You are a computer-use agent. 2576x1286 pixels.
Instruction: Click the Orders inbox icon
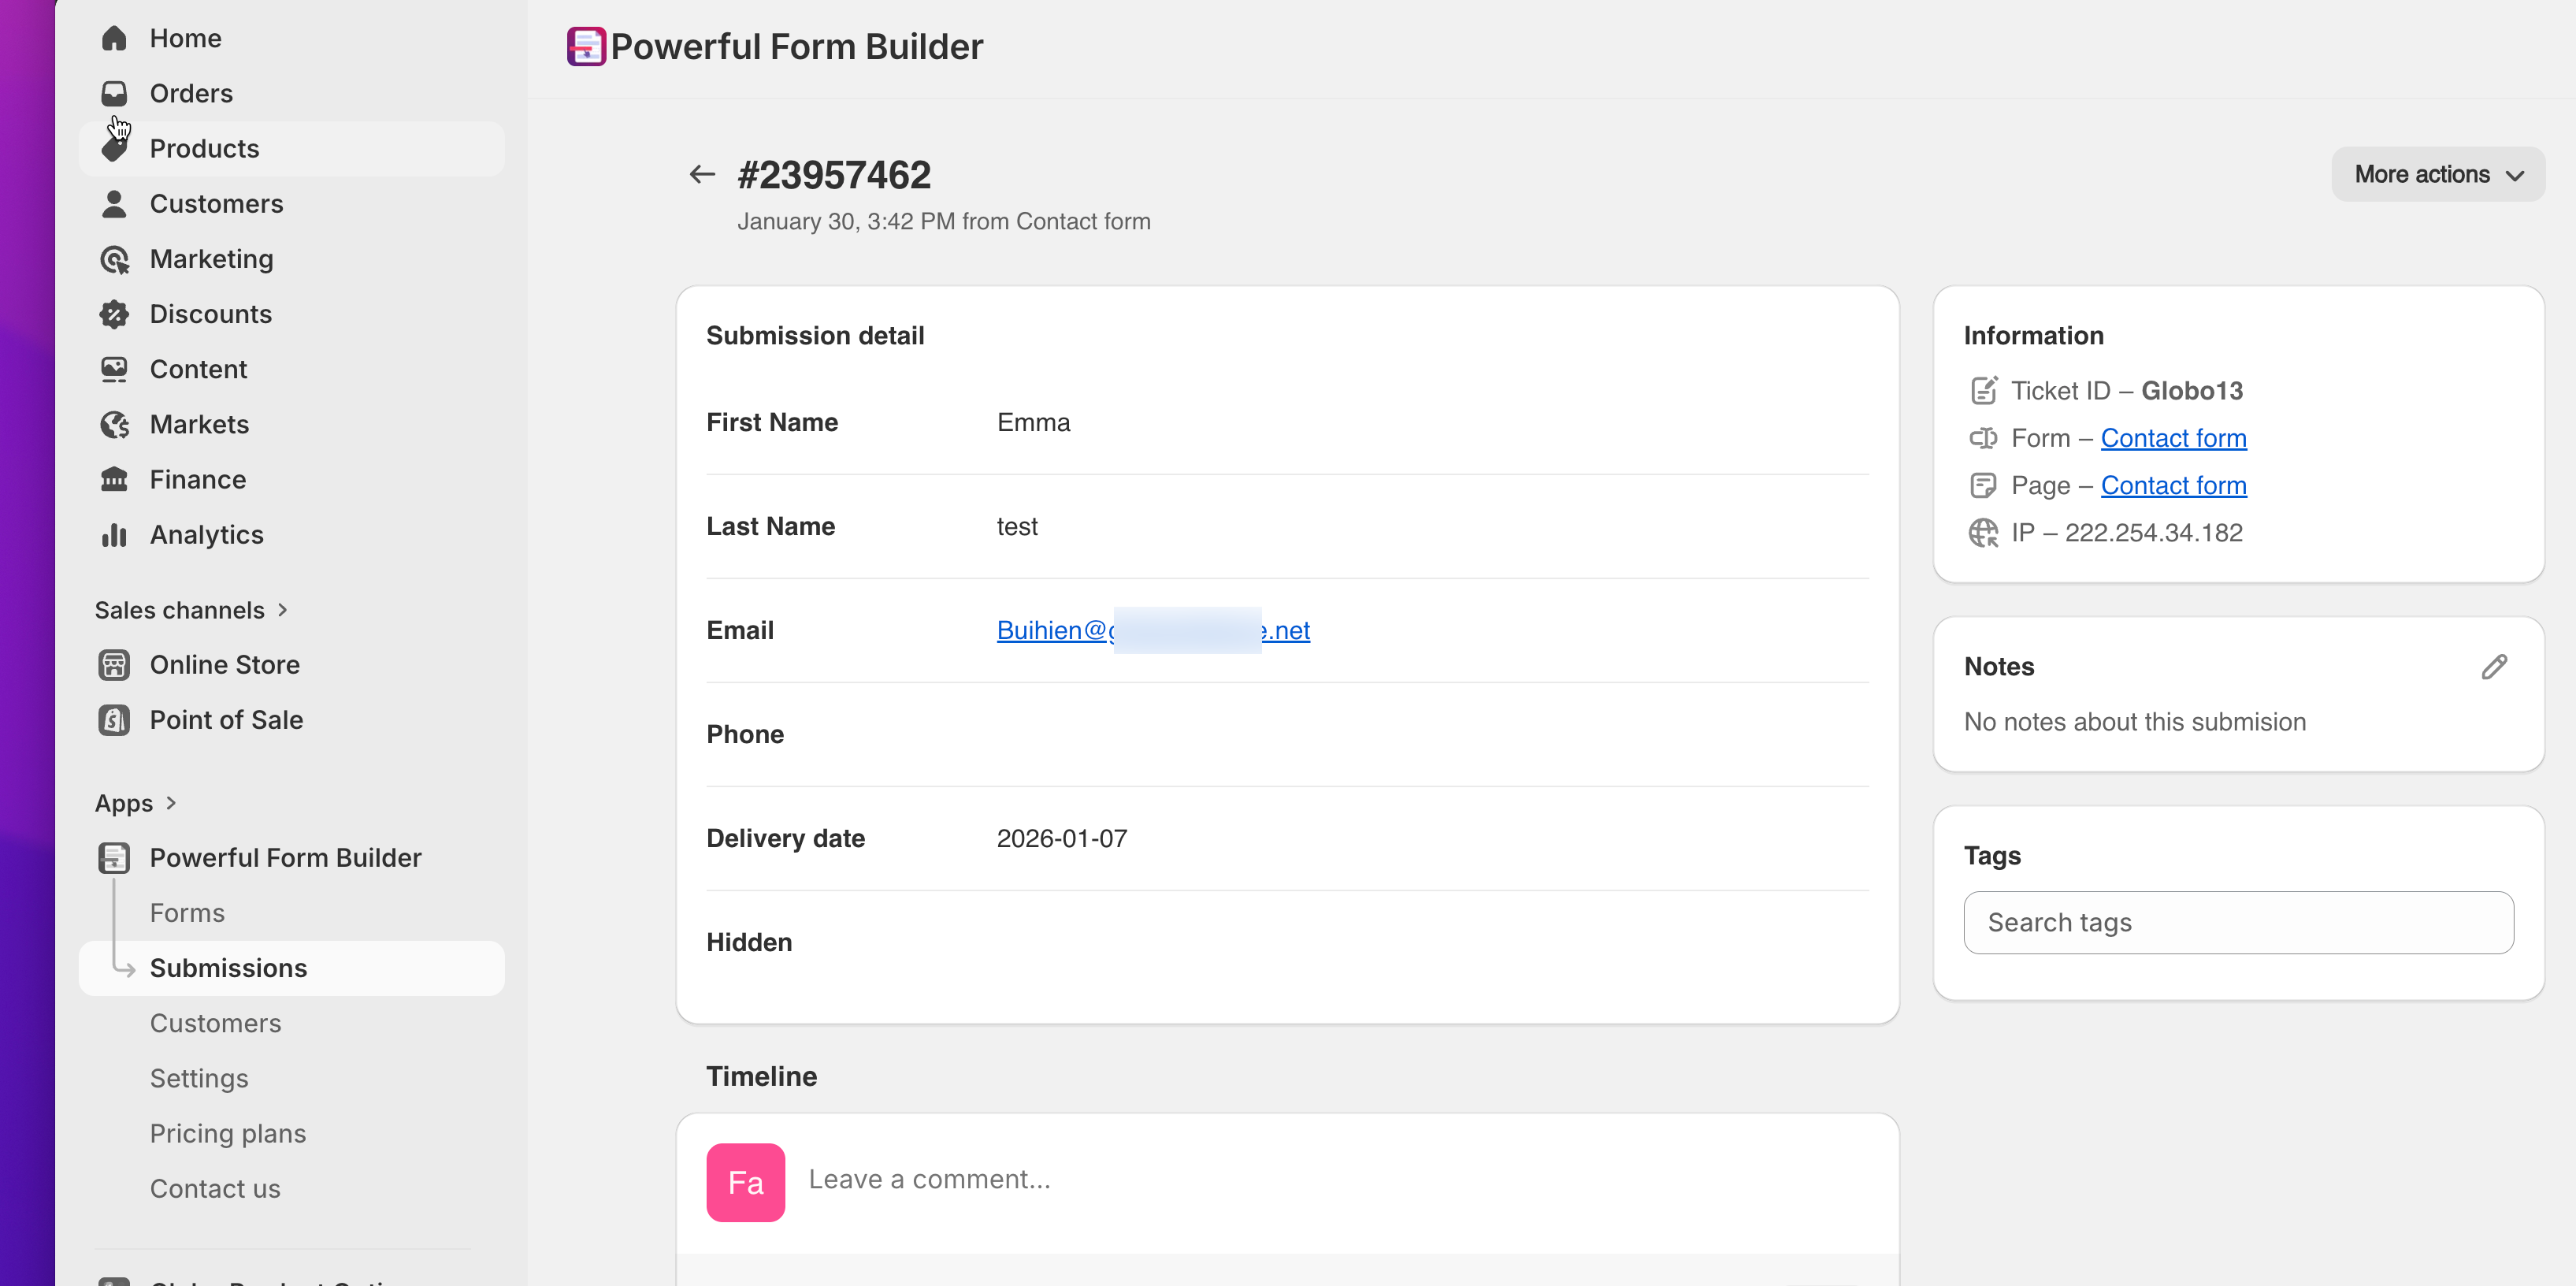click(x=114, y=93)
